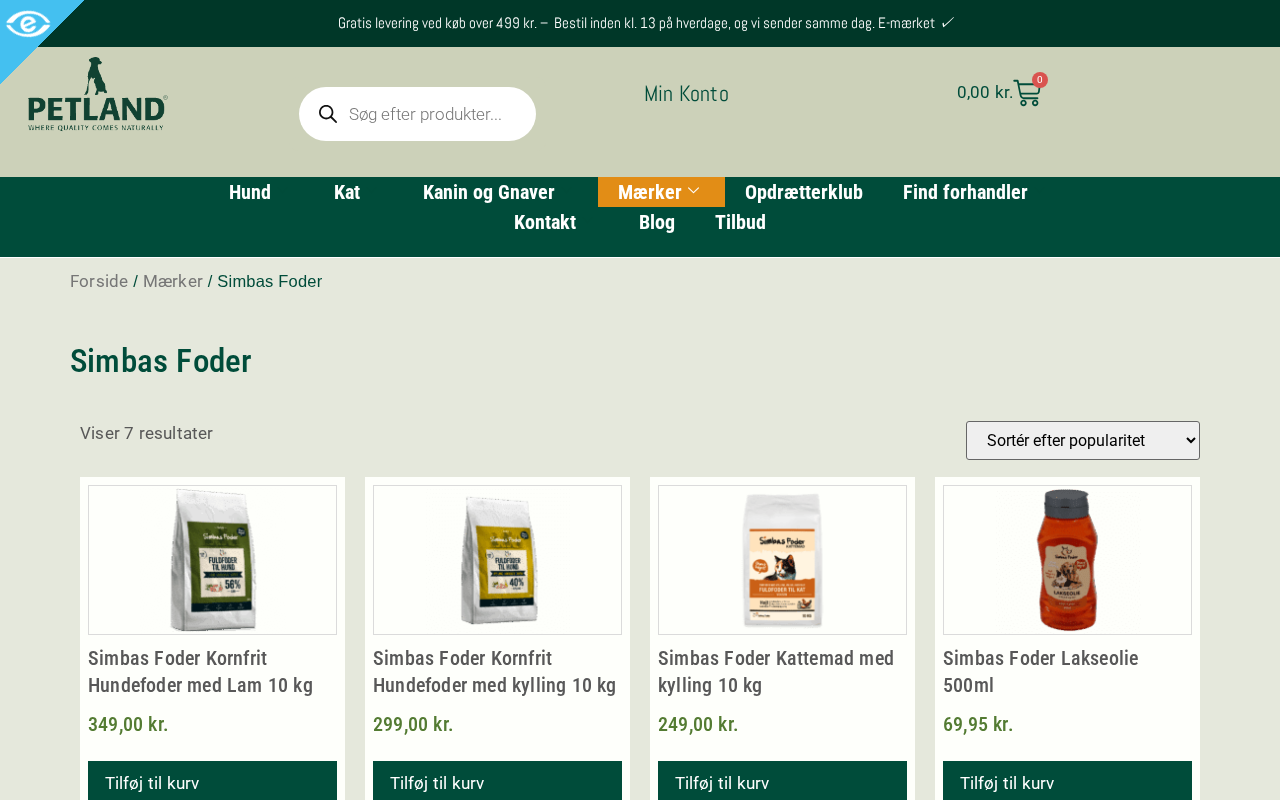Click the Viser 7 resultater text
This screenshot has height=800, width=1280.
pyautogui.click(x=146, y=433)
